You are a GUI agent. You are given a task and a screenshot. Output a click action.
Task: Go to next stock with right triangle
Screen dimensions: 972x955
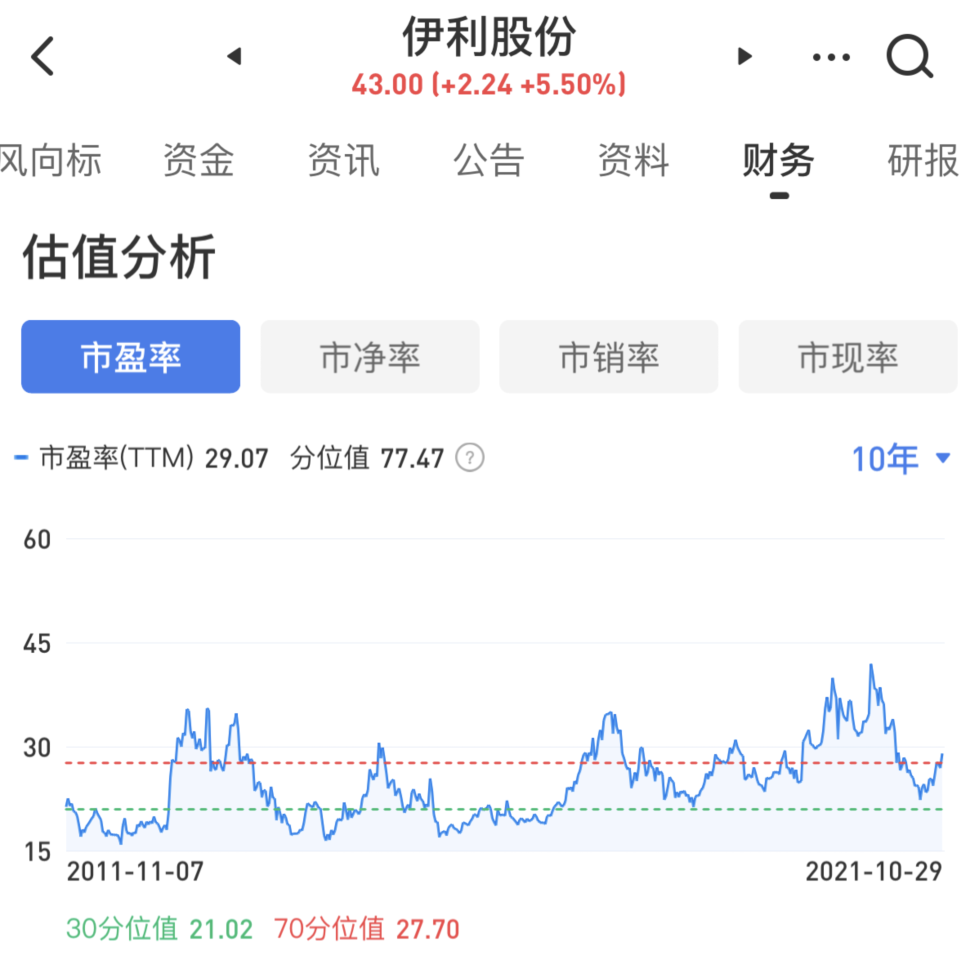(744, 56)
